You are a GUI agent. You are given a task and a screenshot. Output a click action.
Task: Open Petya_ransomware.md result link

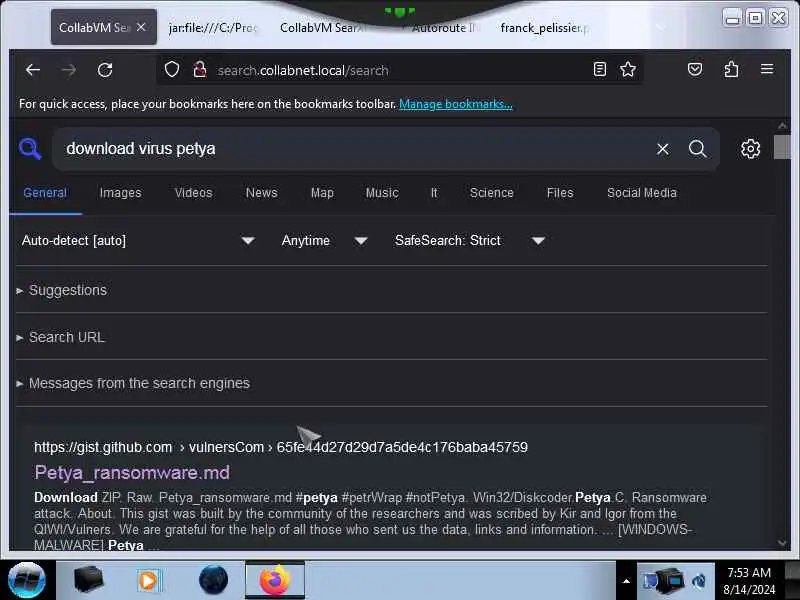pos(132,472)
